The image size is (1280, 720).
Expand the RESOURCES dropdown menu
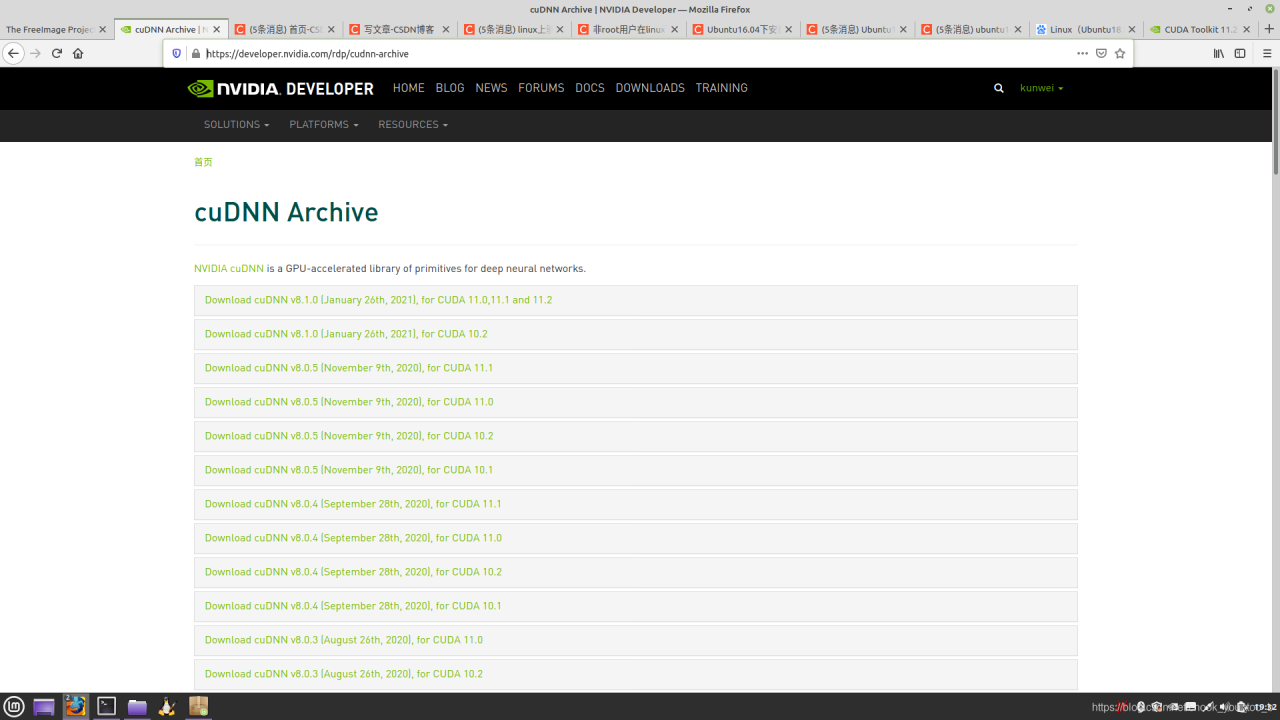(x=413, y=125)
